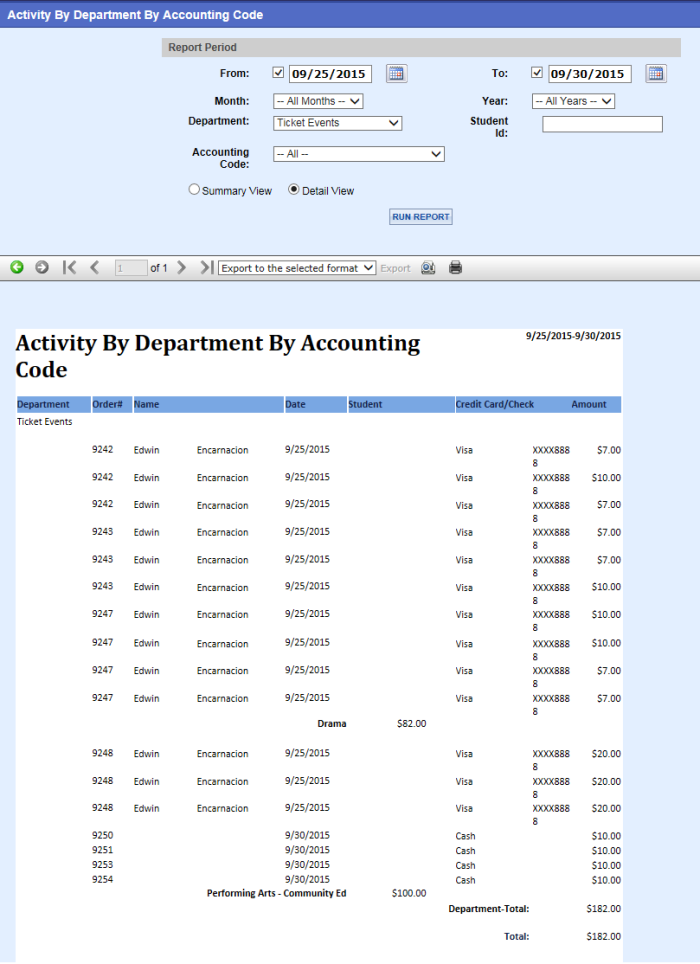Click the 9/25/2015-9/30/2015 report date range

573,336
